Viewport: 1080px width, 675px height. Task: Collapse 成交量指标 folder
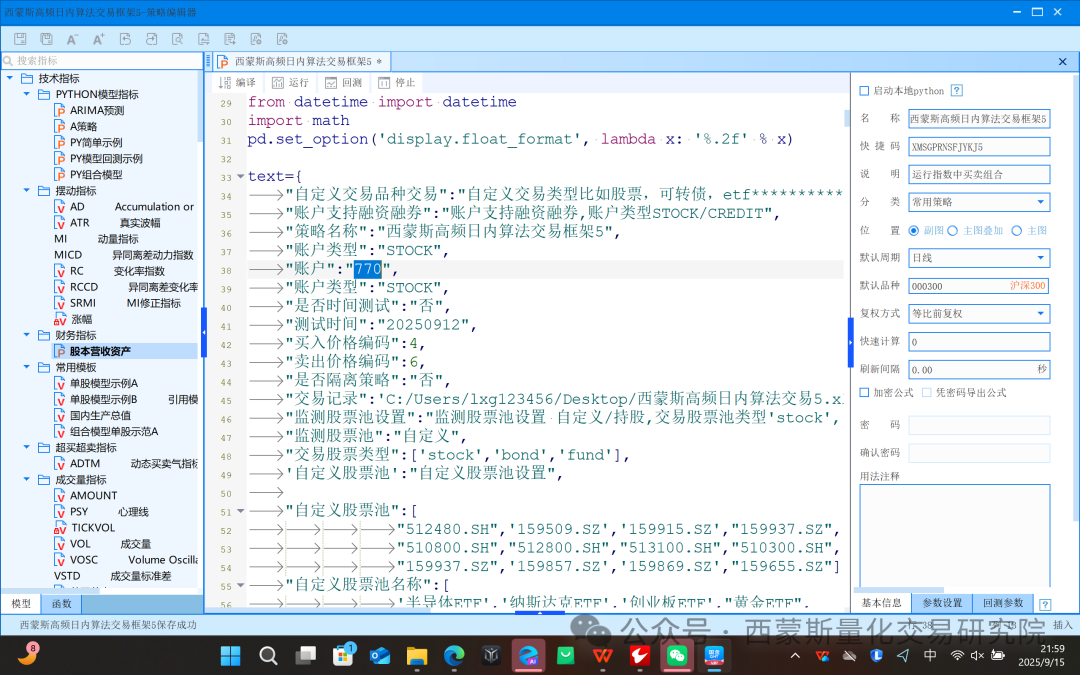click(27, 479)
